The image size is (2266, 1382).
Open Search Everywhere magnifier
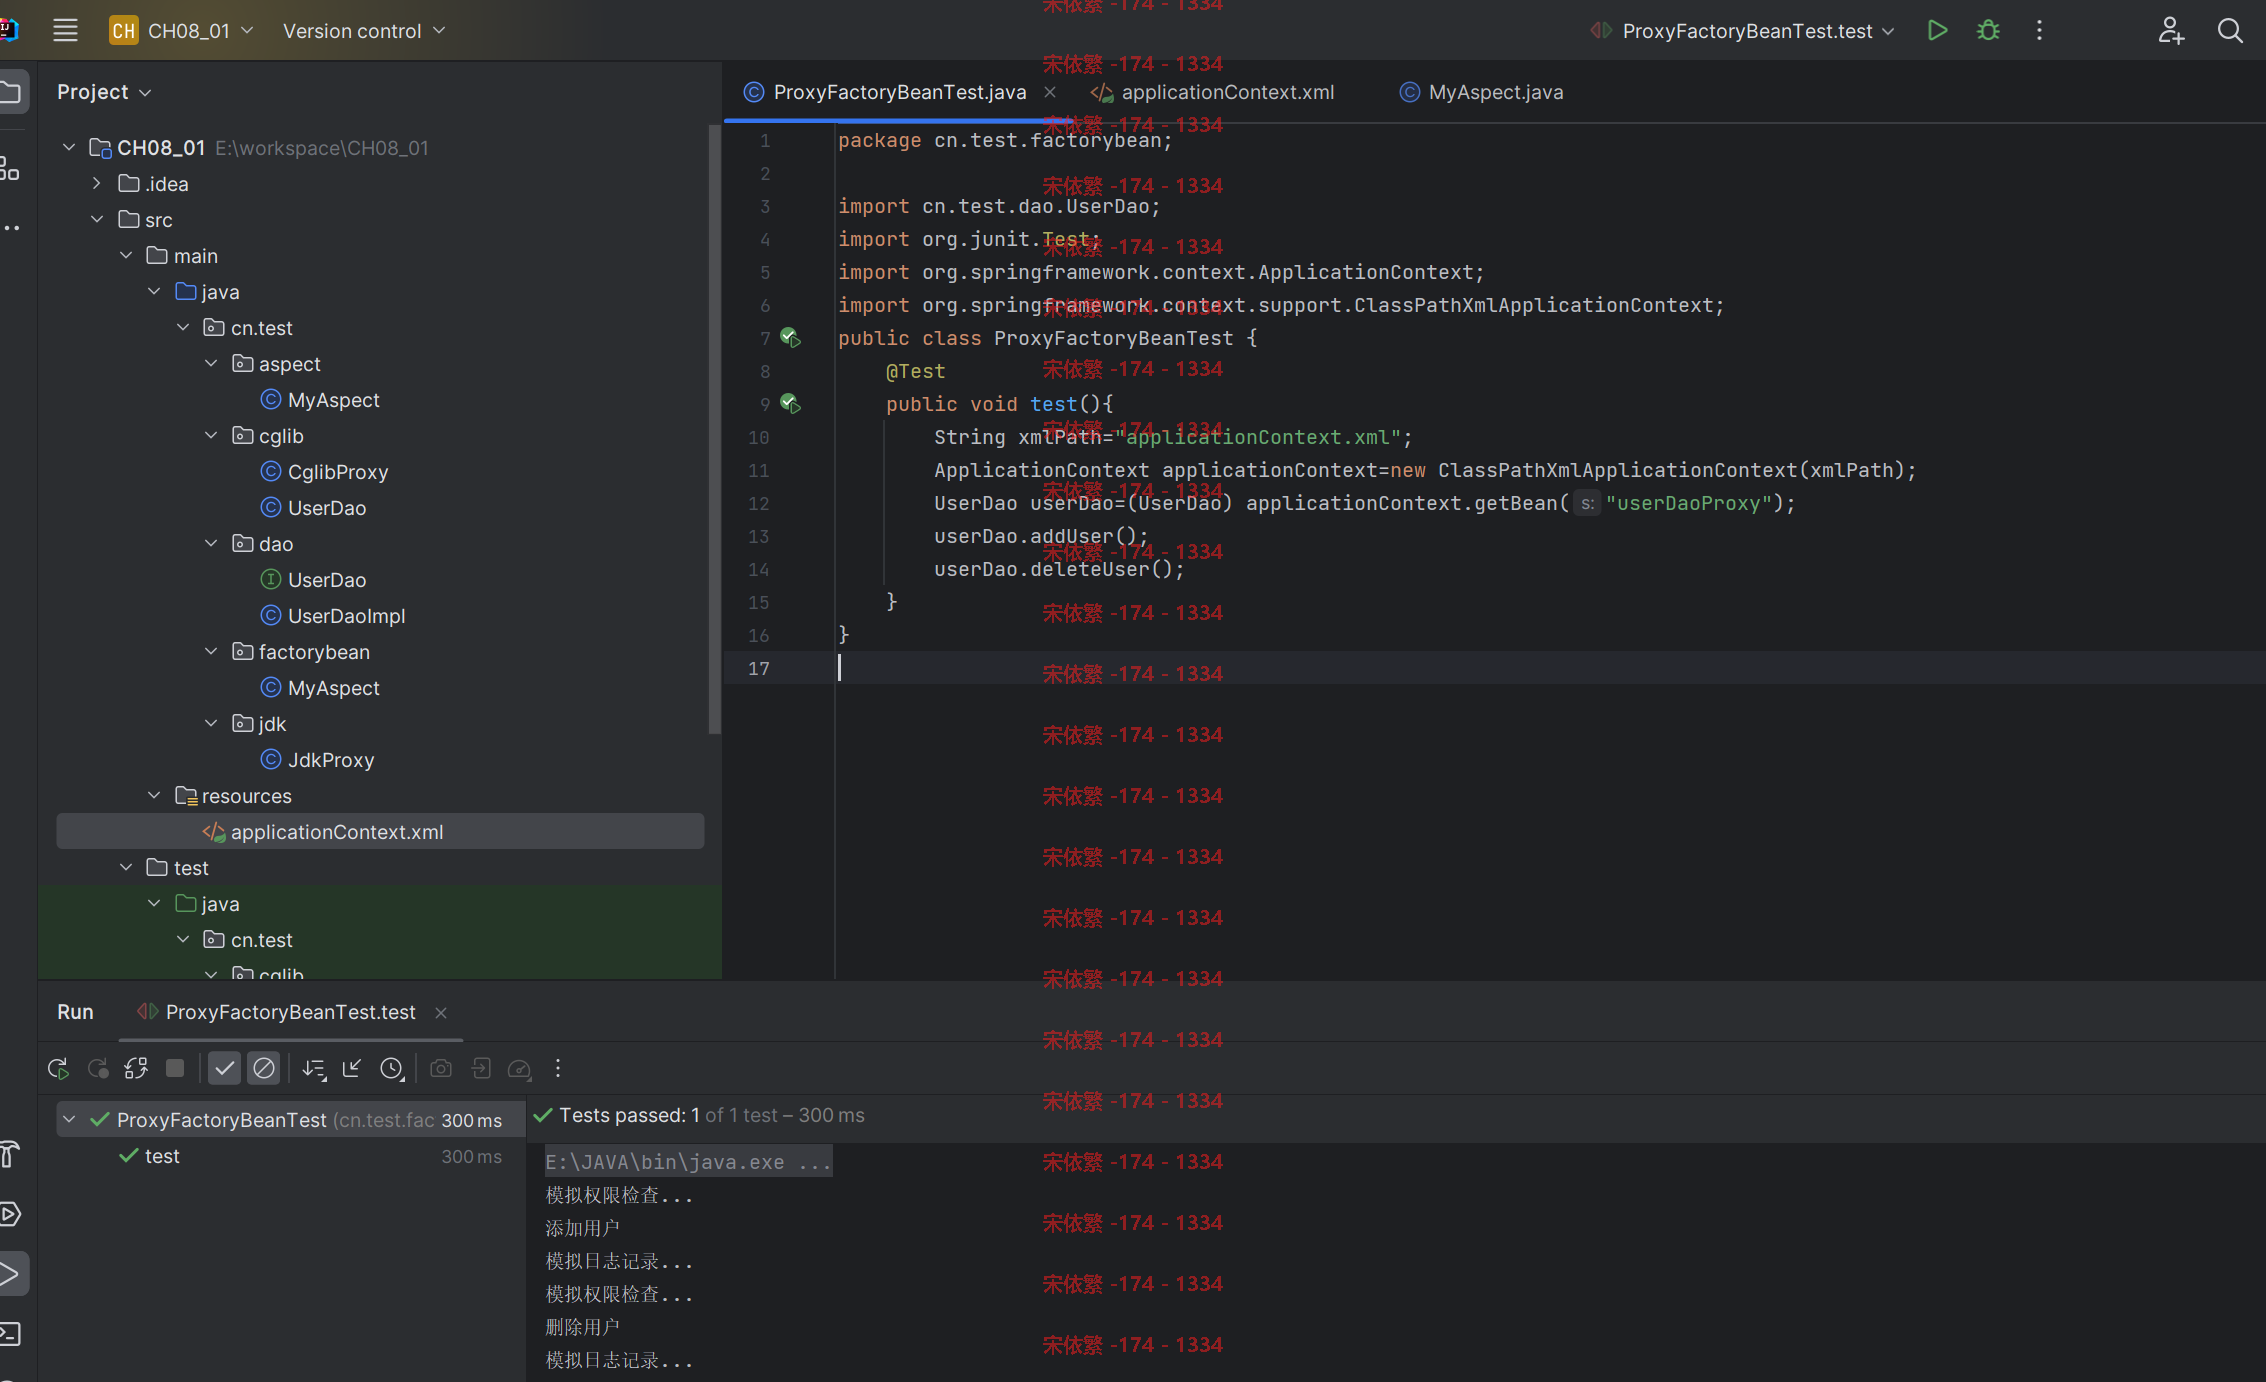coord(2230,31)
